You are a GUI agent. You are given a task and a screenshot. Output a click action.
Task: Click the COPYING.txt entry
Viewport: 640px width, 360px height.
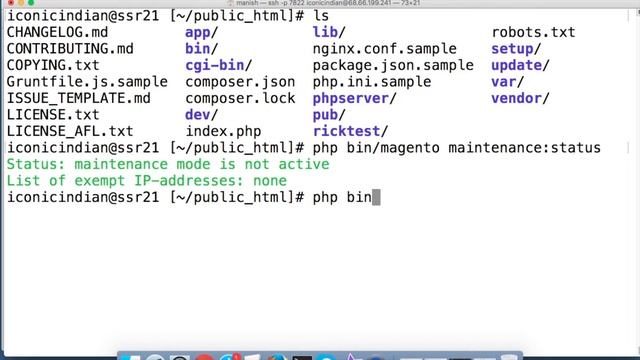[53, 65]
